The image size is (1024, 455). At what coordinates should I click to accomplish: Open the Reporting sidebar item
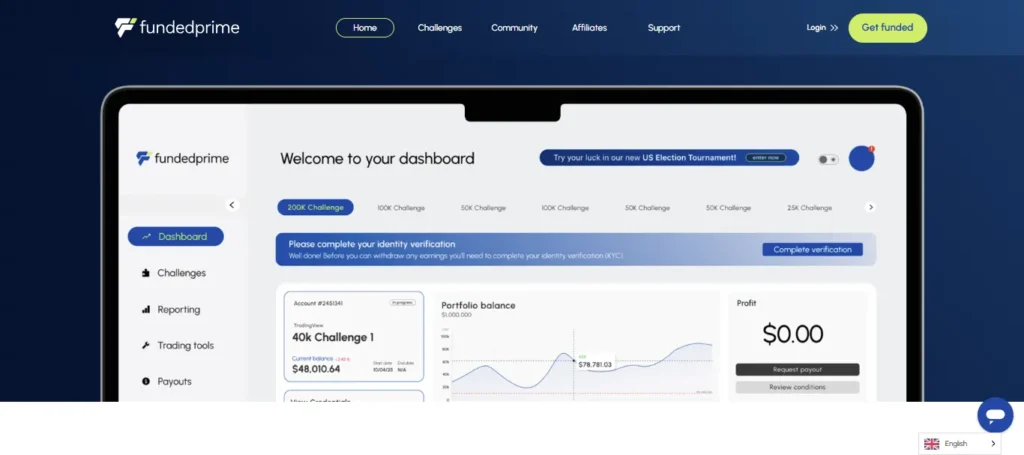[171, 309]
